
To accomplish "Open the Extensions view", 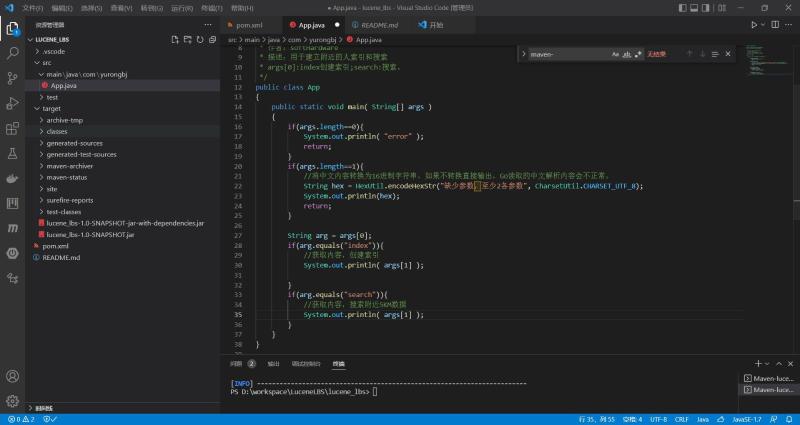I will (12, 128).
